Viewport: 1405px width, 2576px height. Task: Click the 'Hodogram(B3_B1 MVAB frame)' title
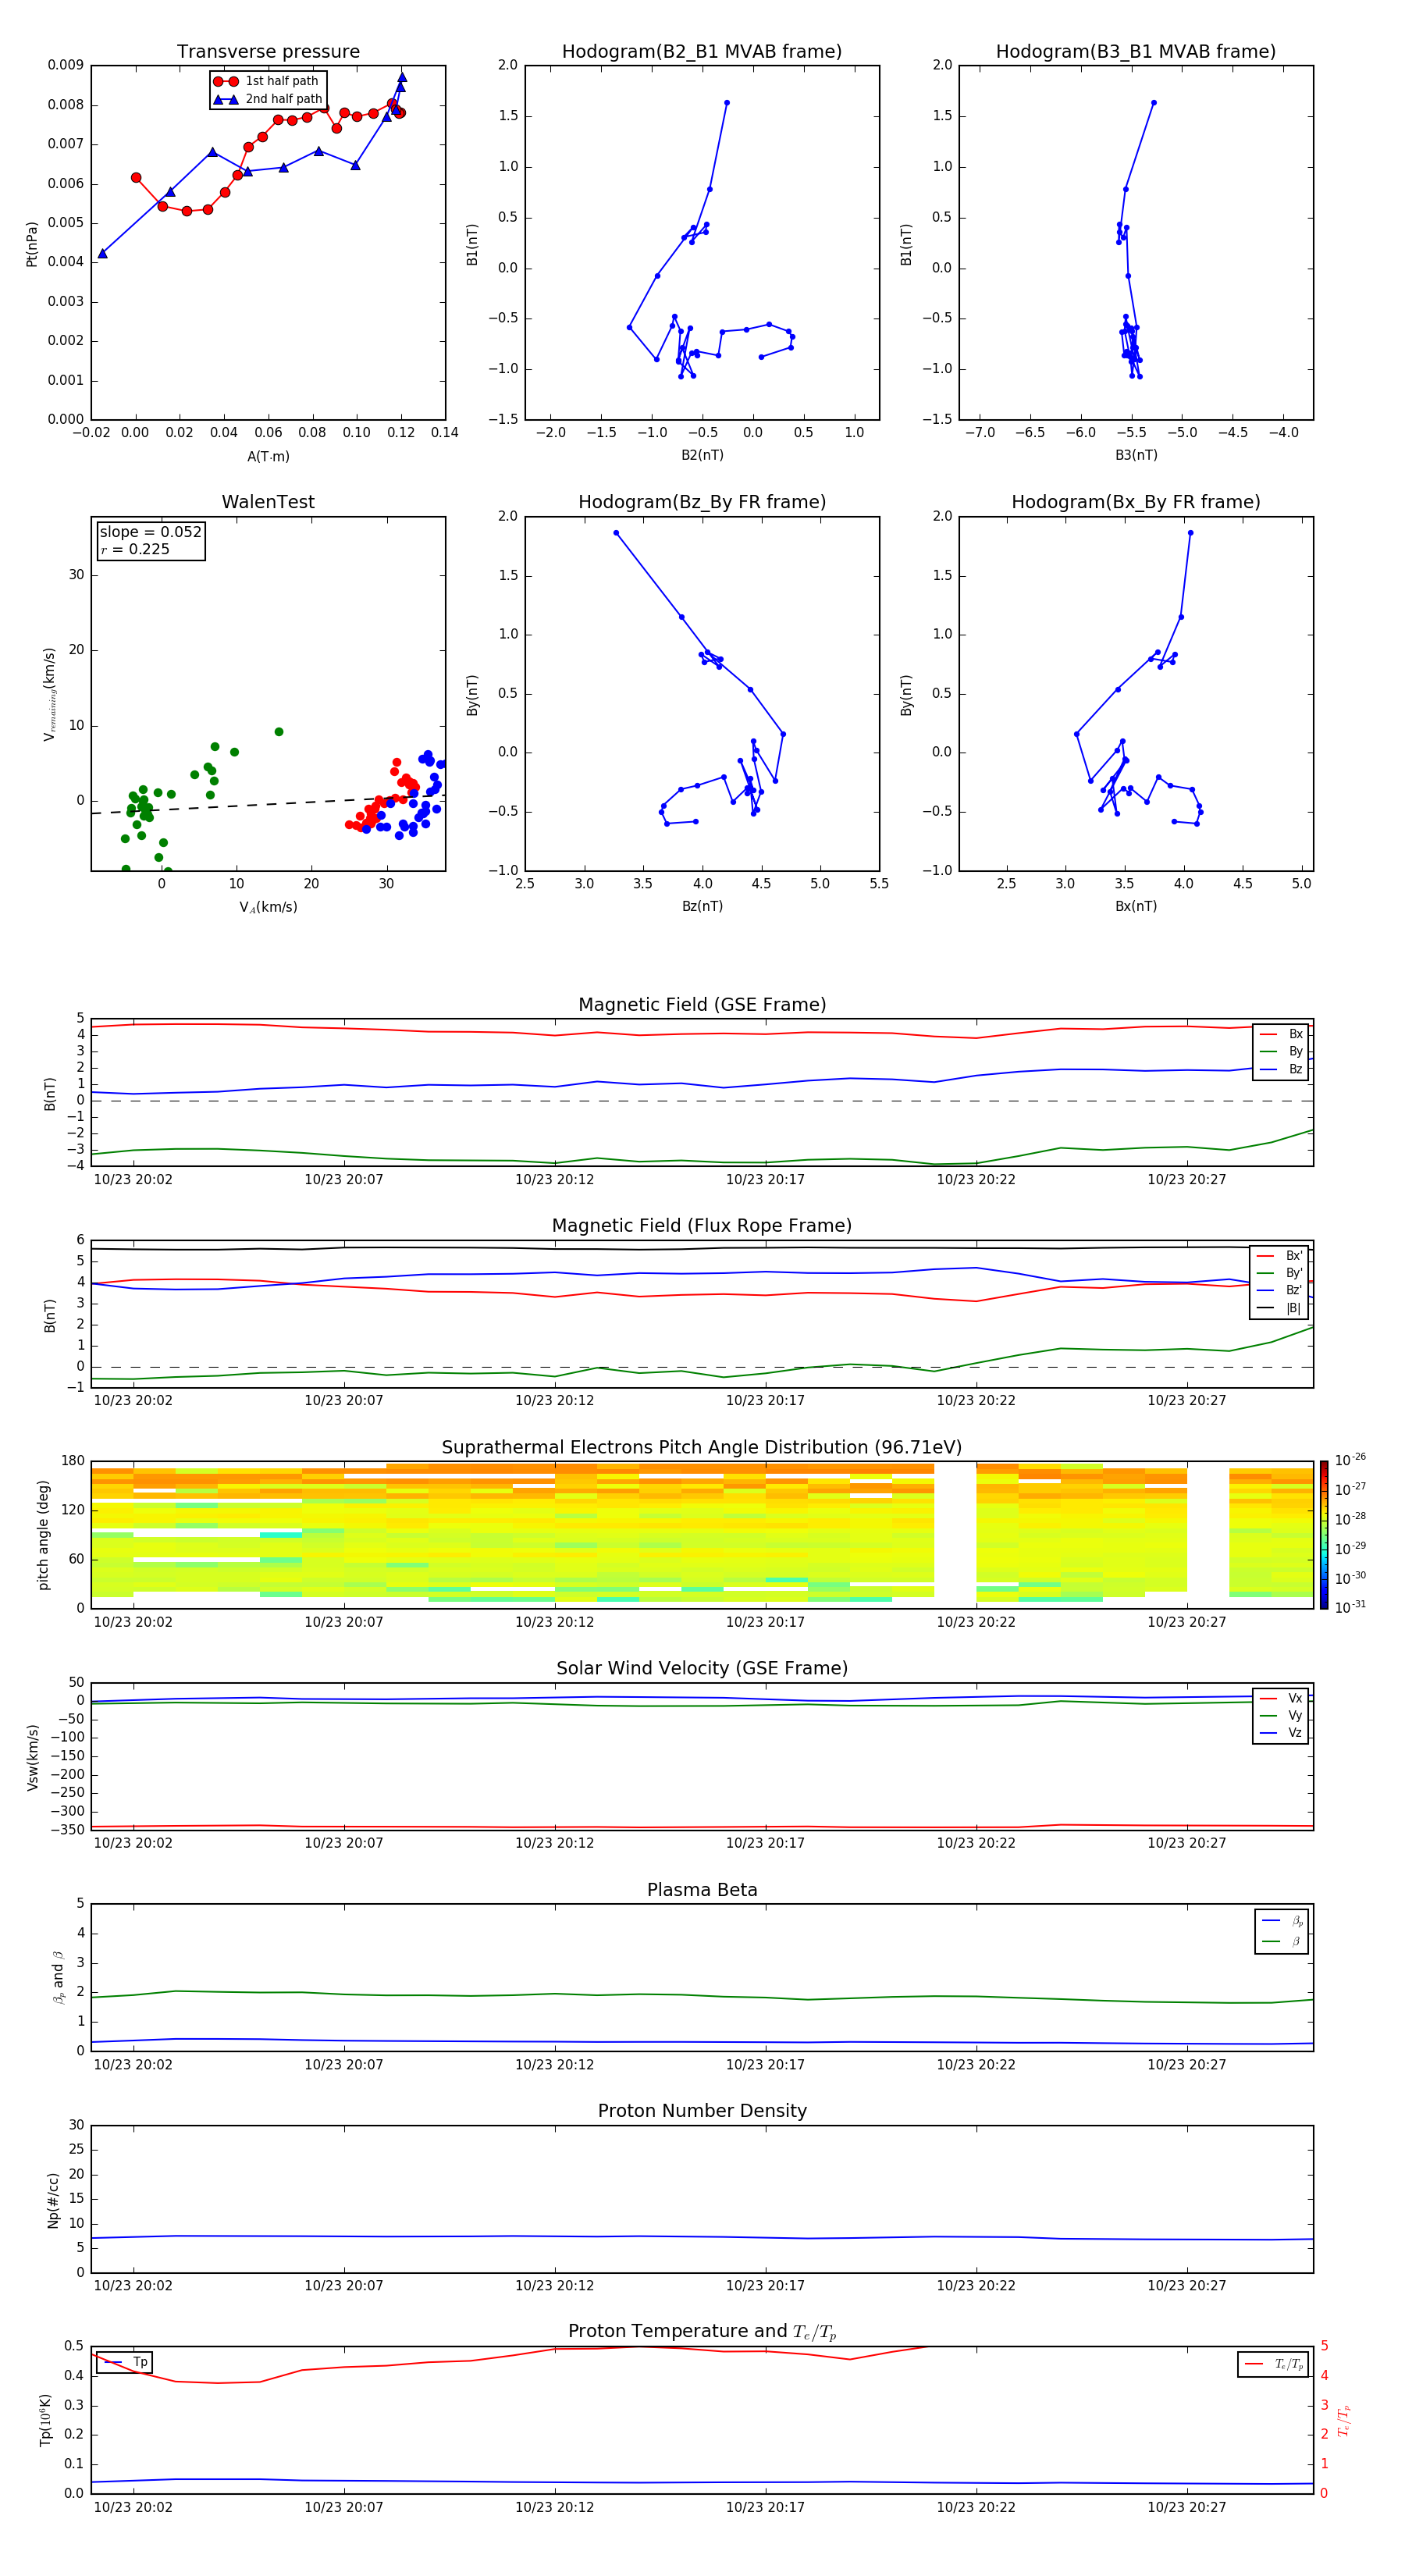[1136, 51]
